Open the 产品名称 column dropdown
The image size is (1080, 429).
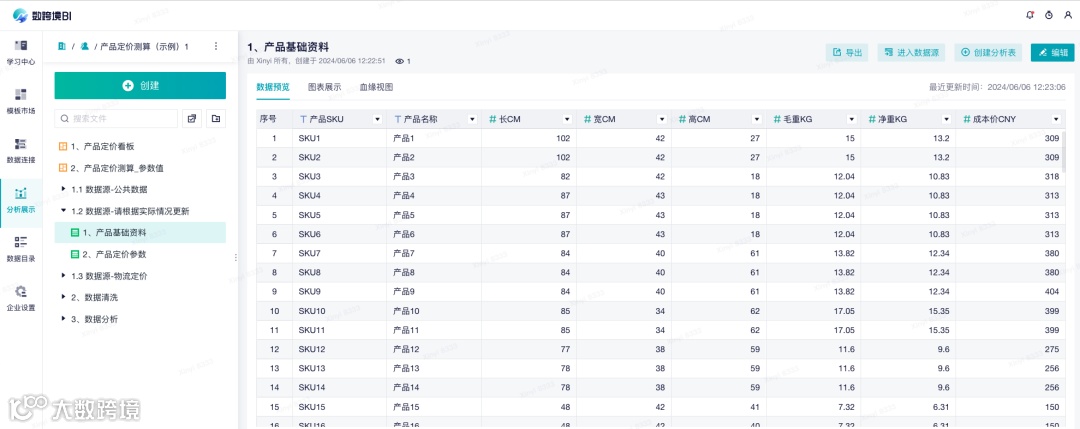[x=472, y=119]
